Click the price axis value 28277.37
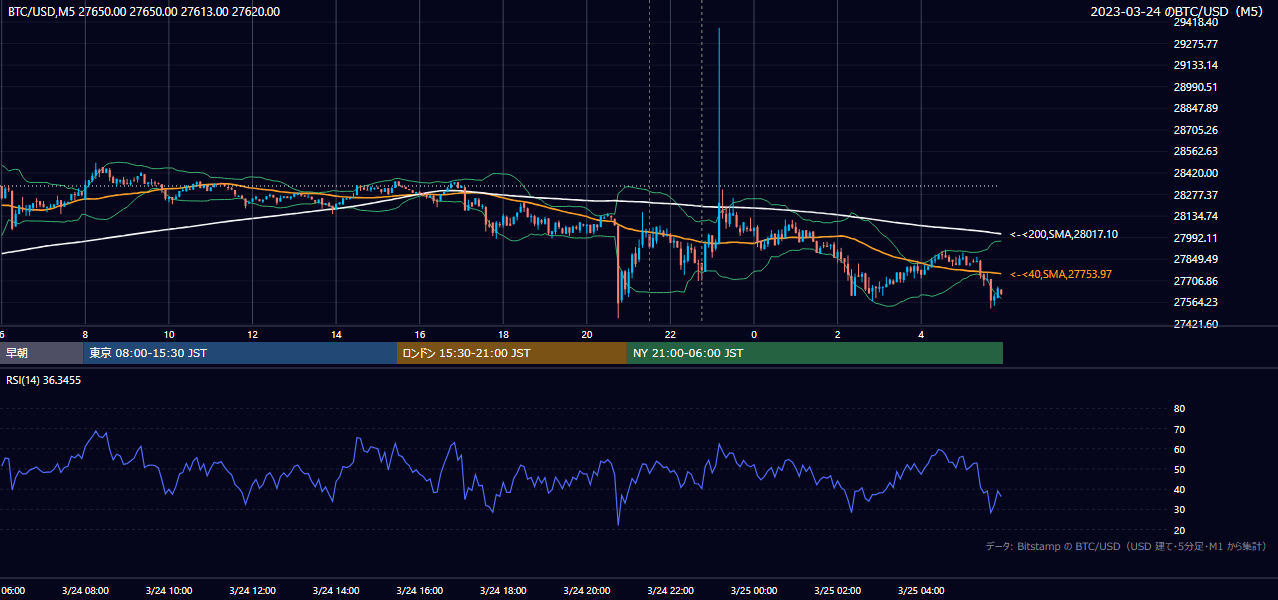Image resolution: width=1278 pixels, height=600 pixels. click(x=1195, y=195)
